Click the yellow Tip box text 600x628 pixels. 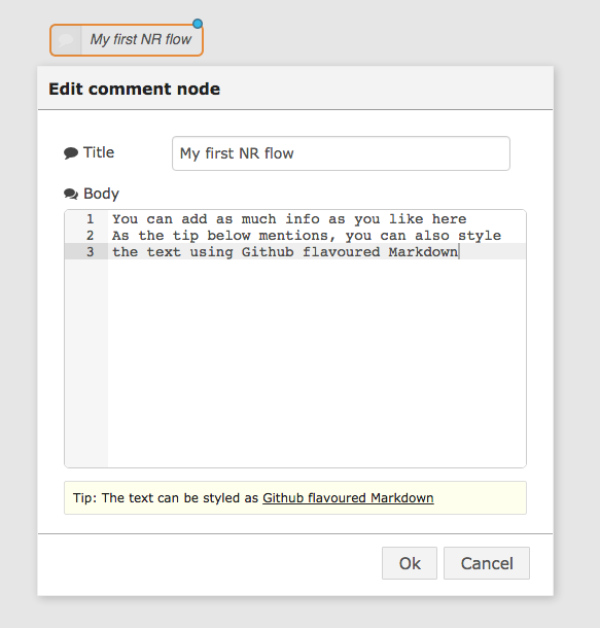click(x=166, y=497)
